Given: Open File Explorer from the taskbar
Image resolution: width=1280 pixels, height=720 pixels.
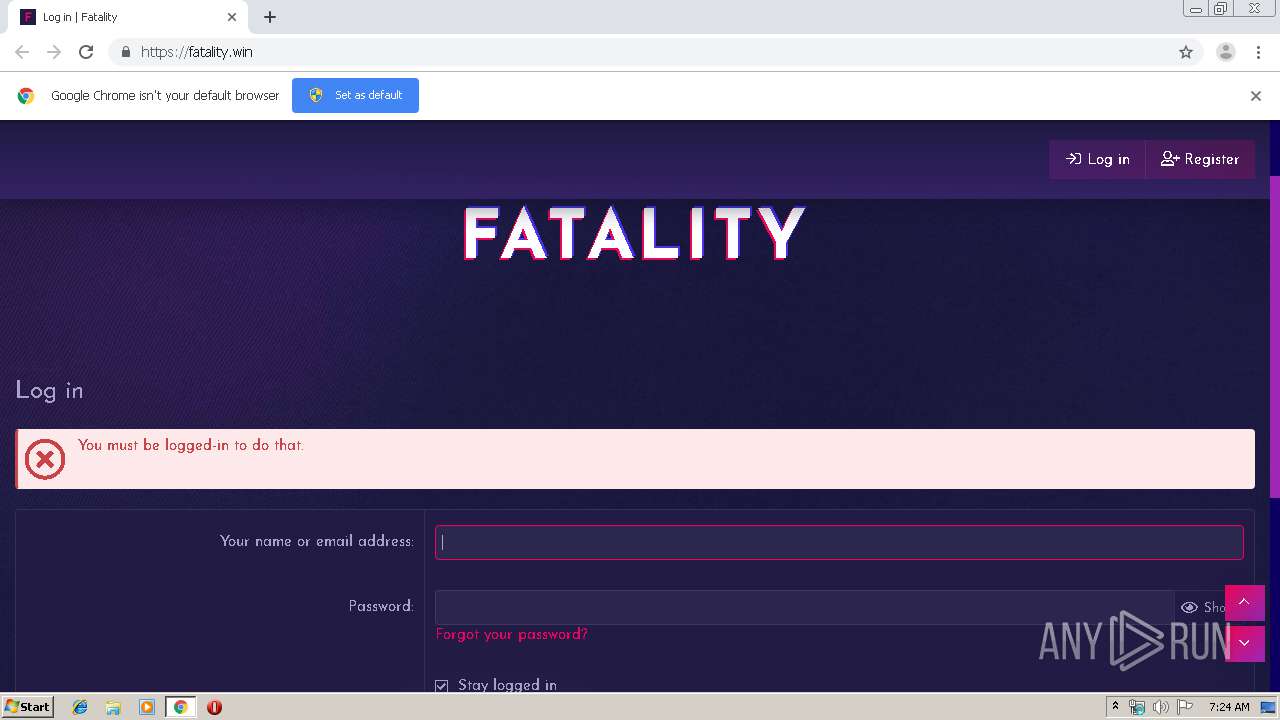Looking at the screenshot, I should click(113, 707).
